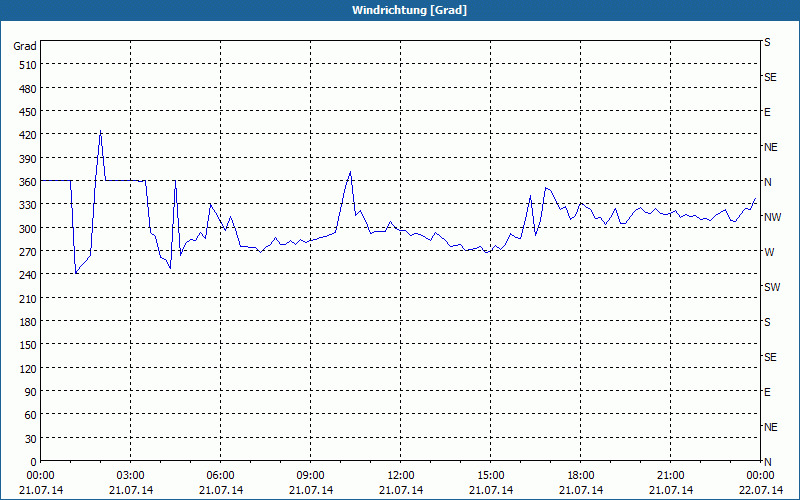The image size is (800, 500).
Task: Click the S compass label level with 180
Action: (767, 322)
